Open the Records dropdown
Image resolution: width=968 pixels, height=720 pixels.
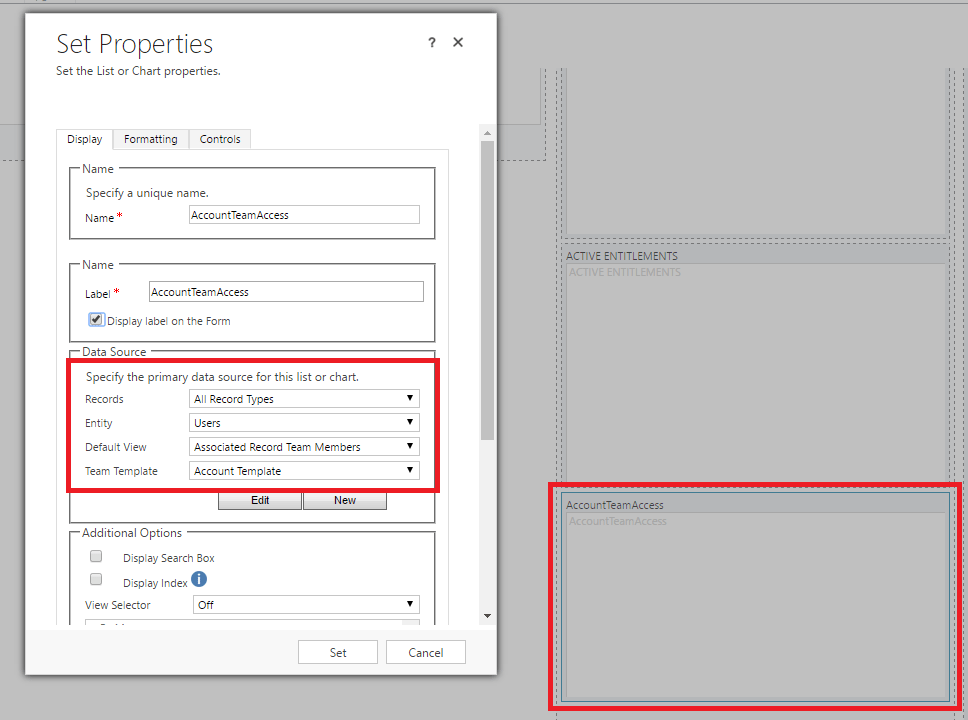[x=304, y=399]
